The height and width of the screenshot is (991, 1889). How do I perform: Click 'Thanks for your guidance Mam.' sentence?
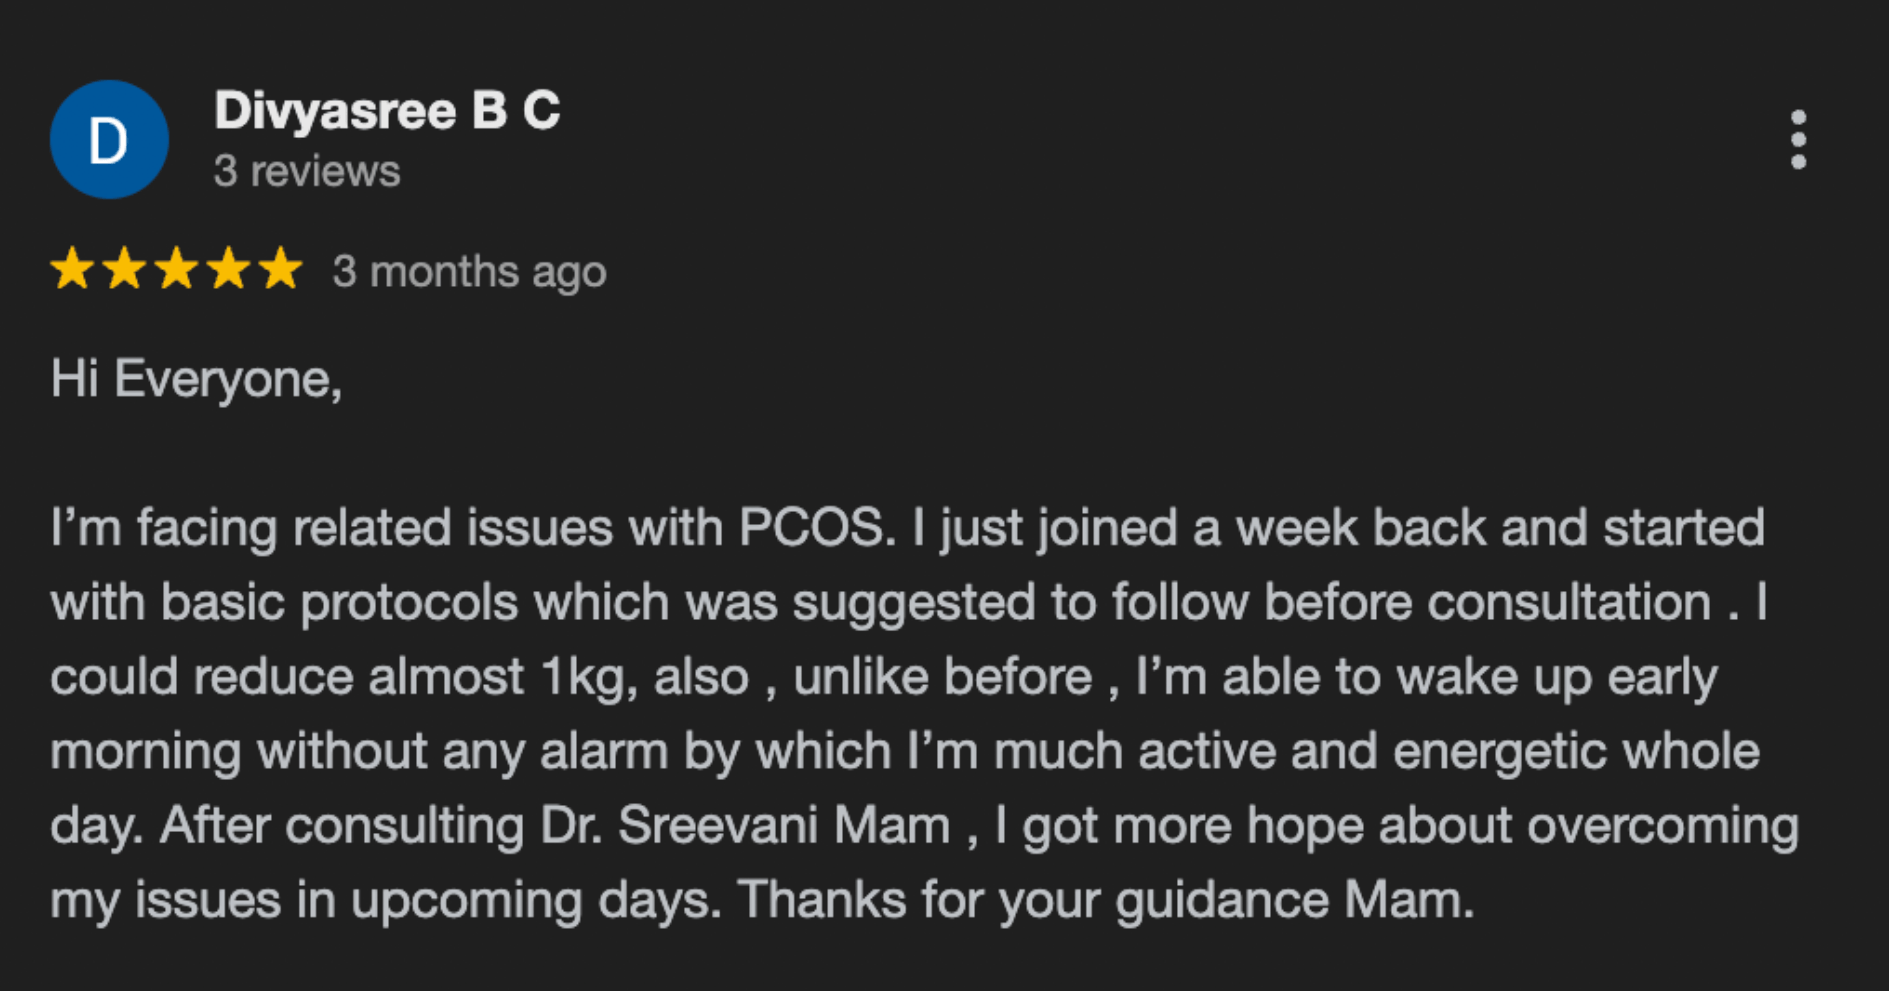(x=1105, y=900)
